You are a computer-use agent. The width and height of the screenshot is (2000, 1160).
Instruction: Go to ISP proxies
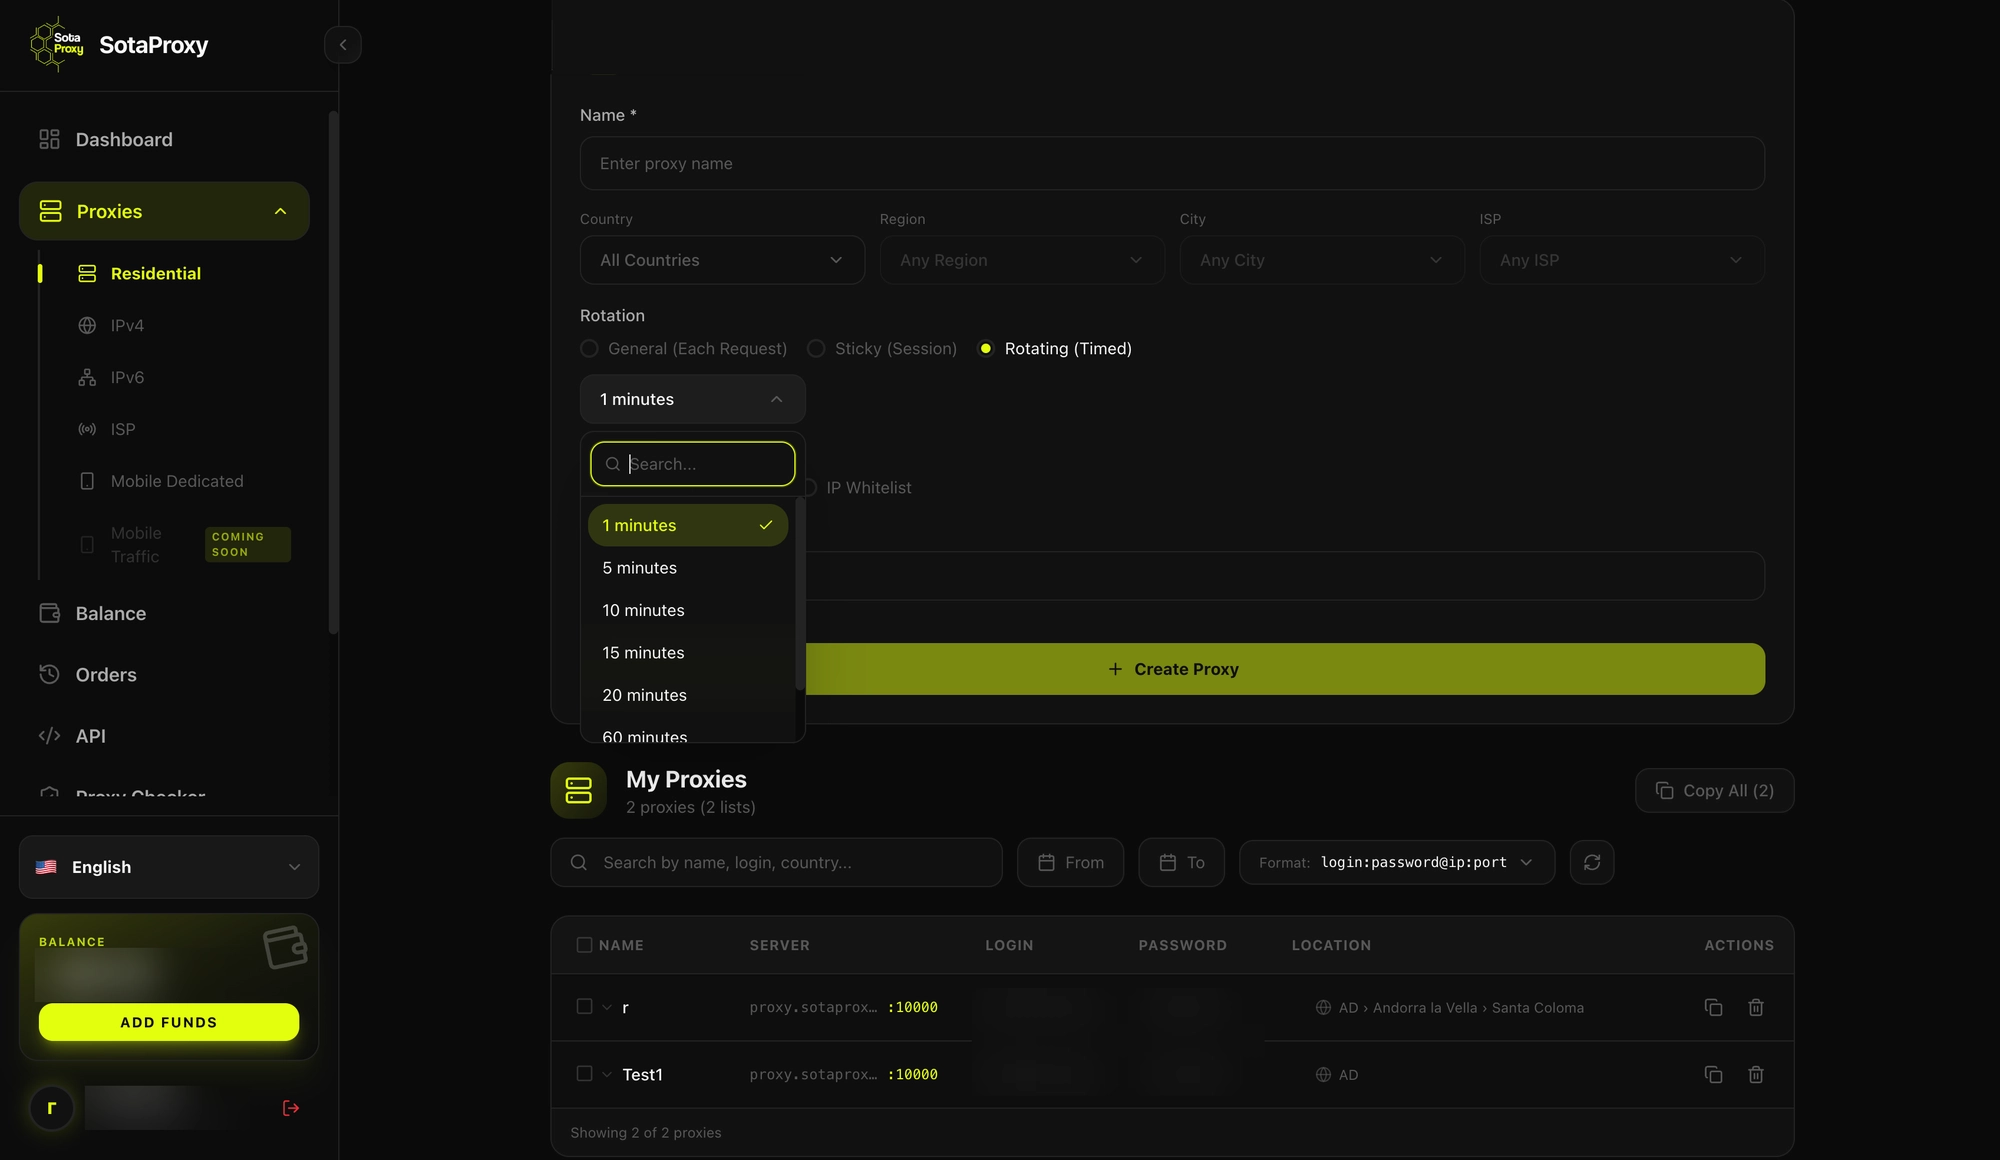tap(123, 430)
